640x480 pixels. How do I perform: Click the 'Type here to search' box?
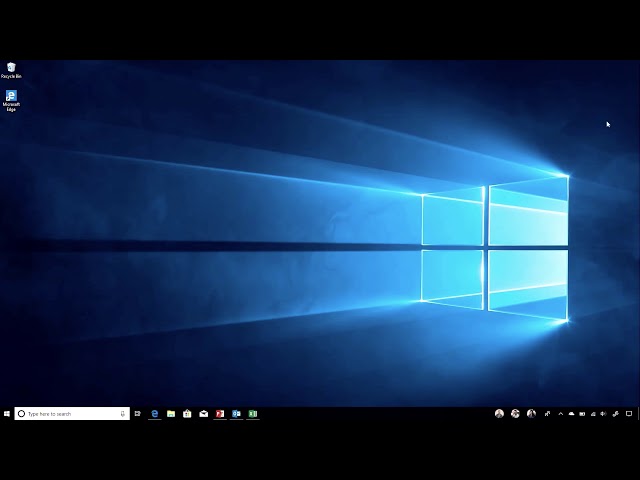pos(72,413)
